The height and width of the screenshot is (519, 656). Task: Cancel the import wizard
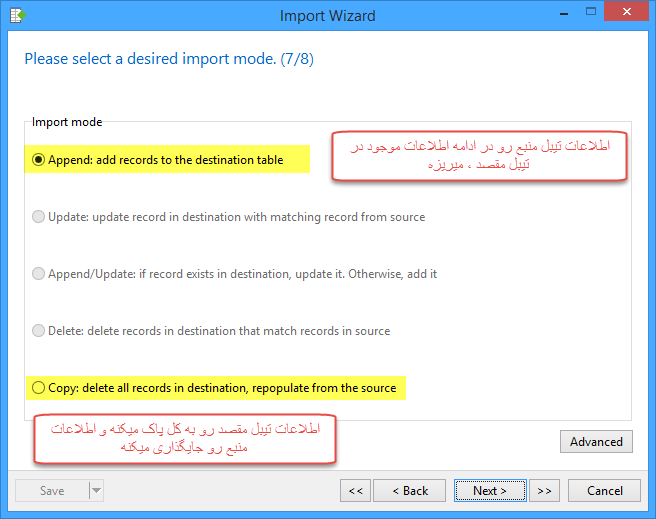tap(604, 491)
